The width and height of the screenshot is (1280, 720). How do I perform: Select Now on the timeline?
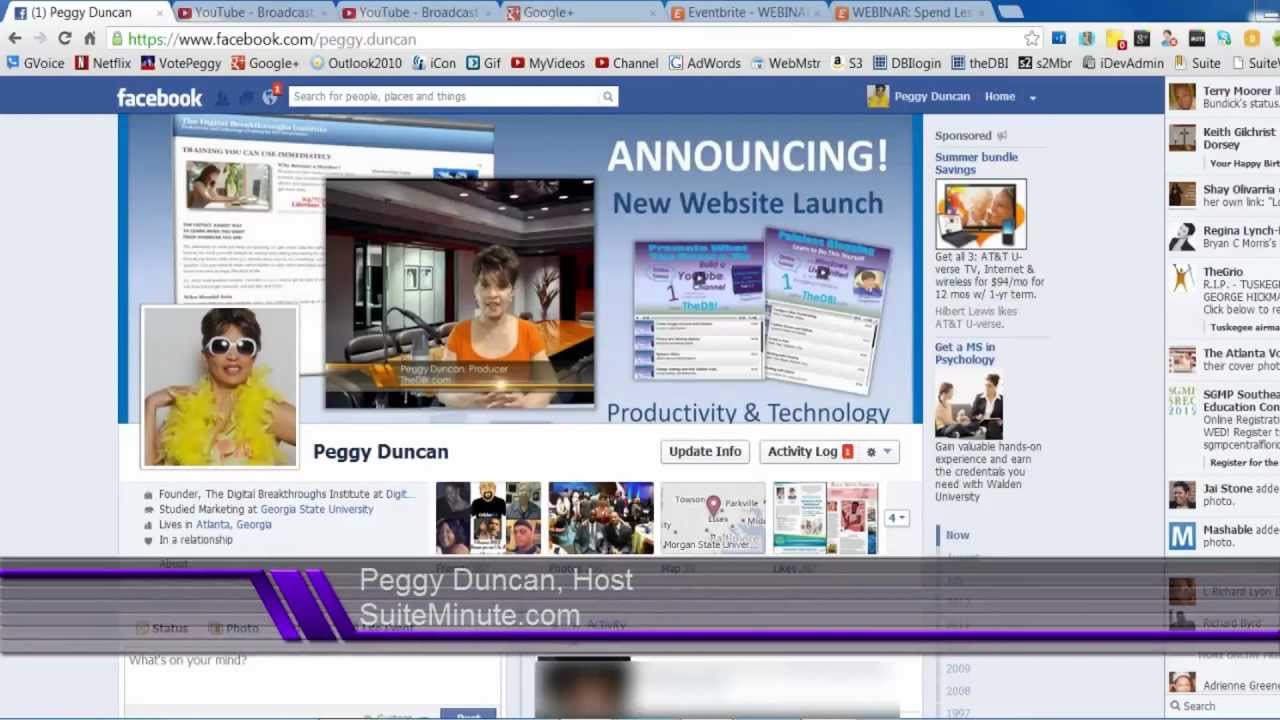(x=957, y=535)
